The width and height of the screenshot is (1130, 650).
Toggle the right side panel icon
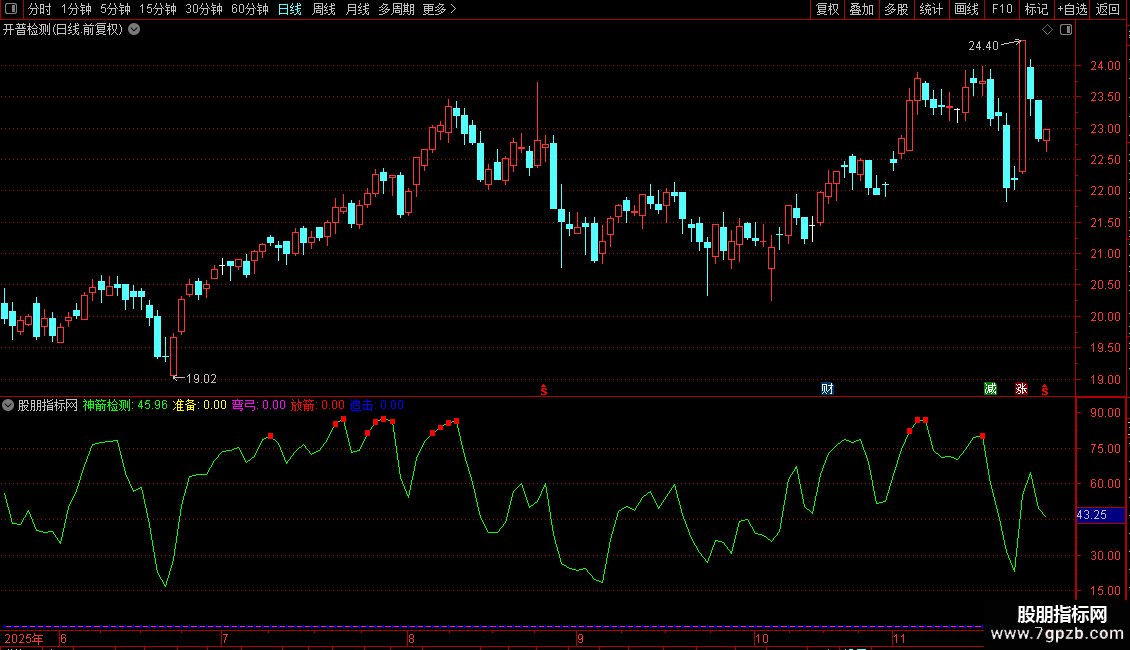click(x=1066, y=30)
